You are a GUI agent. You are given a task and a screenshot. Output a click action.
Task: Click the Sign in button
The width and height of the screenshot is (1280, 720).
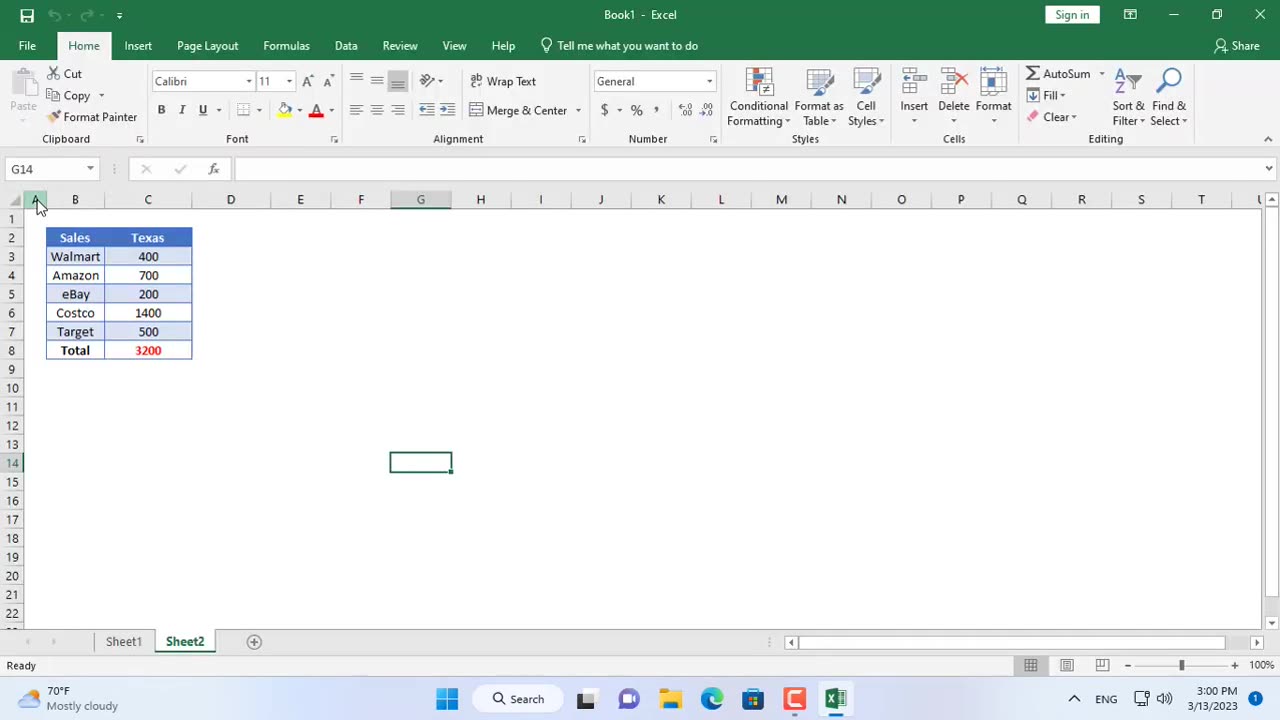click(1072, 15)
